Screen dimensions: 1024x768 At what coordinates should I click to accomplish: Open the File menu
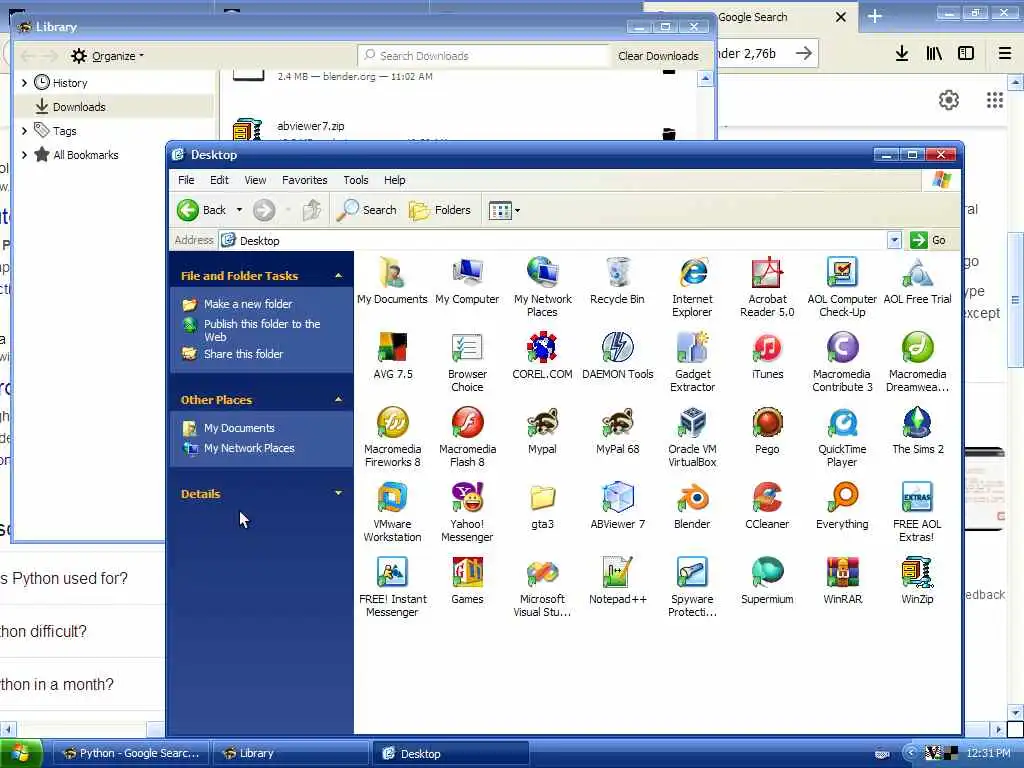[186, 180]
